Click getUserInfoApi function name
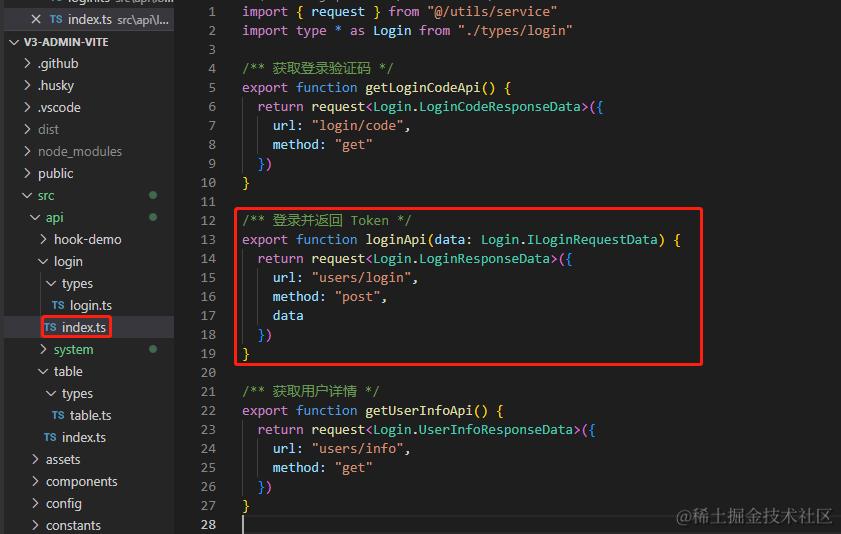This screenshot has height=534, width=841. tap(419, 410)
